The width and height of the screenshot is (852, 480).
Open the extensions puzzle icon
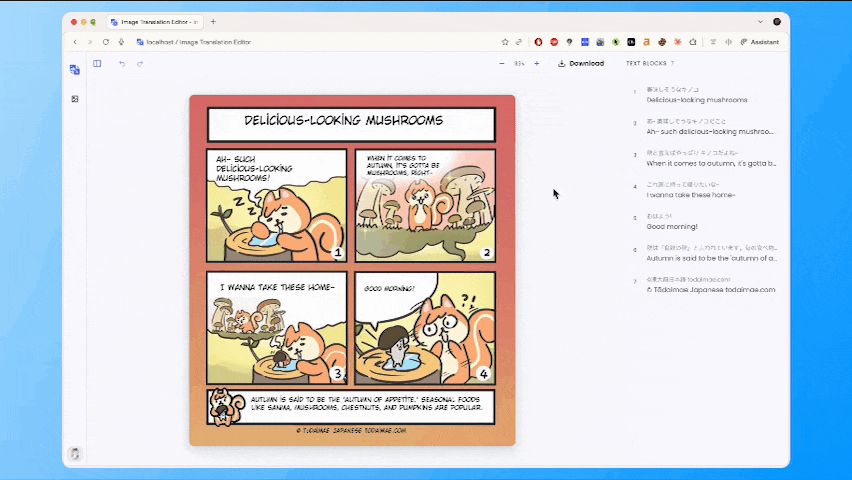pos(693,42)
